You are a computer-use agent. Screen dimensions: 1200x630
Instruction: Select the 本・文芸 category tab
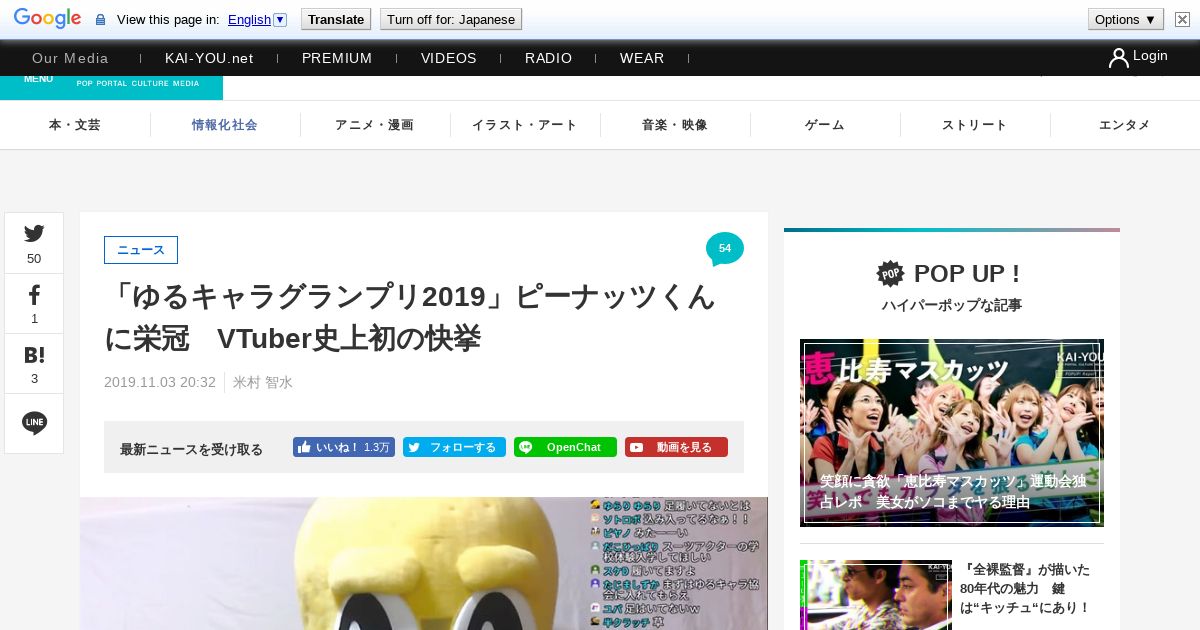pos(75,125)
